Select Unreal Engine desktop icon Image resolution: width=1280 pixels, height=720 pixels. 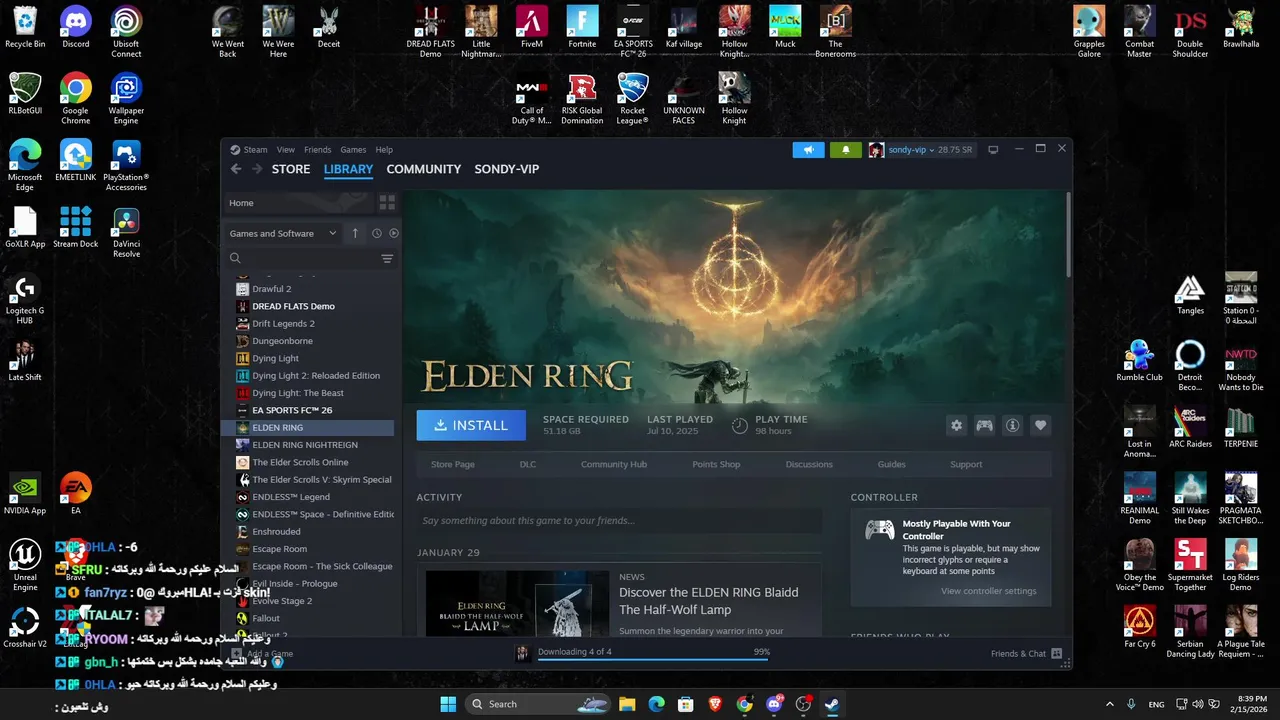tap(25, 566)
